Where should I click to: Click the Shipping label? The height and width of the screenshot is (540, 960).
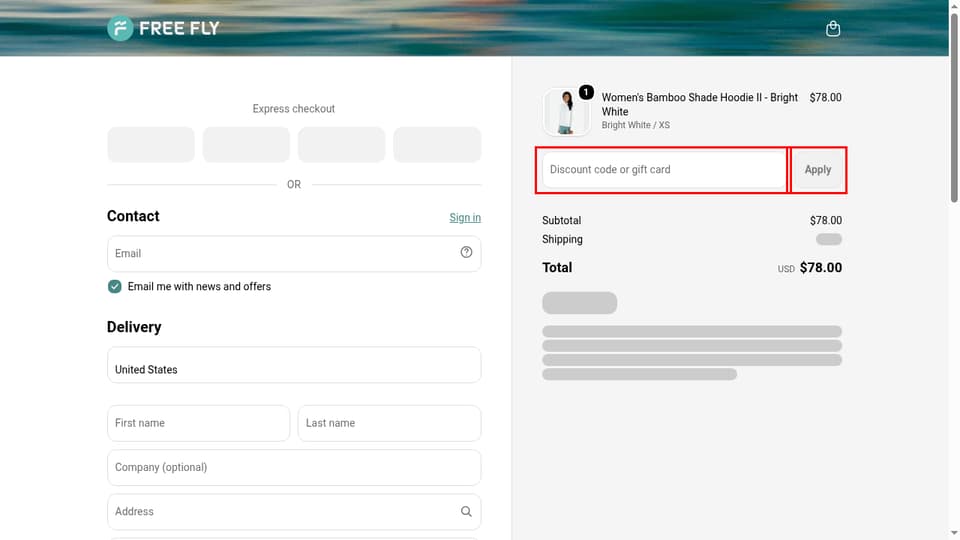pos(562,239)
